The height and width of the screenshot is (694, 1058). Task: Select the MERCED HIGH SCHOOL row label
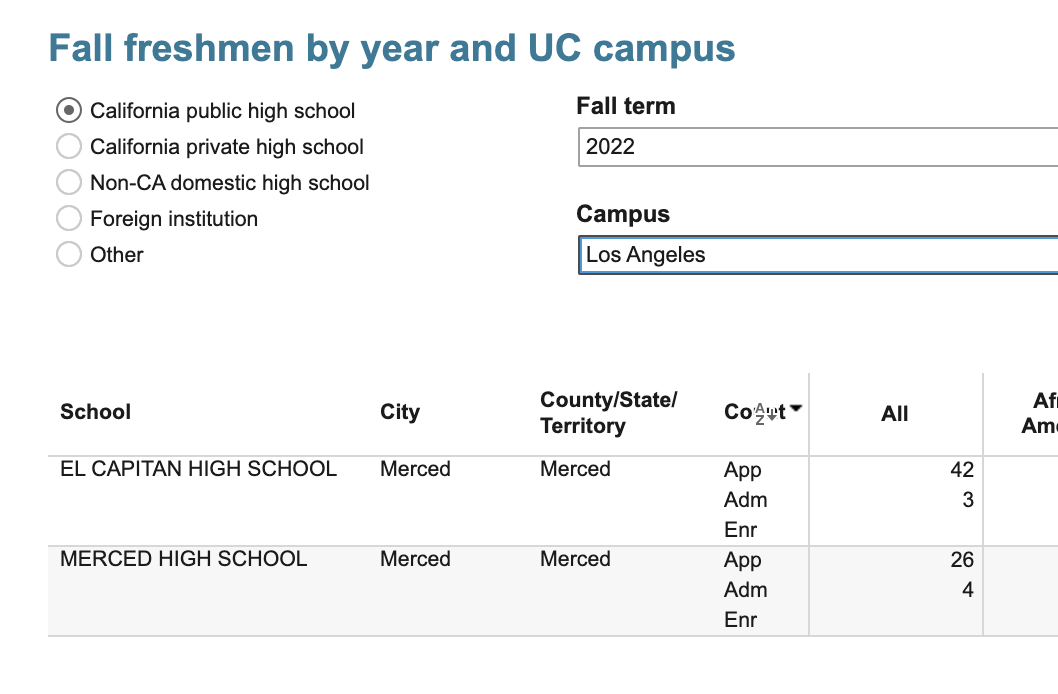(x=184, y=559)
